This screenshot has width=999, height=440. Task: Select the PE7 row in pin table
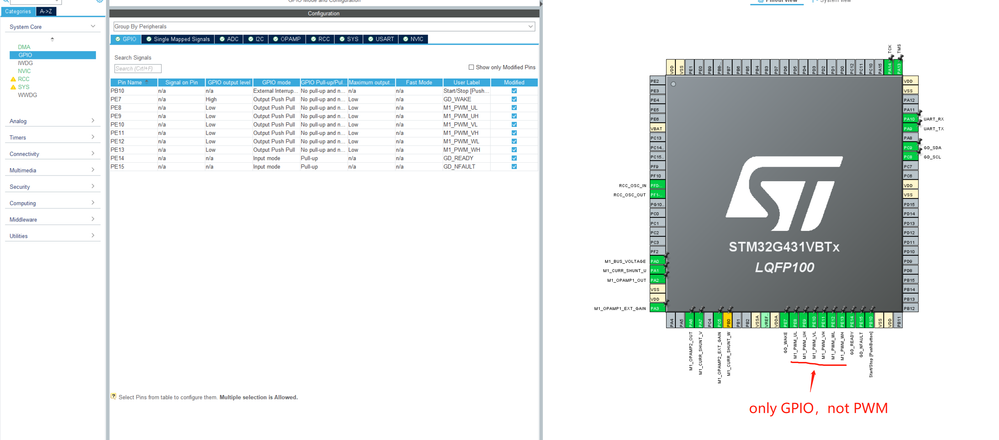coord(324,99)
